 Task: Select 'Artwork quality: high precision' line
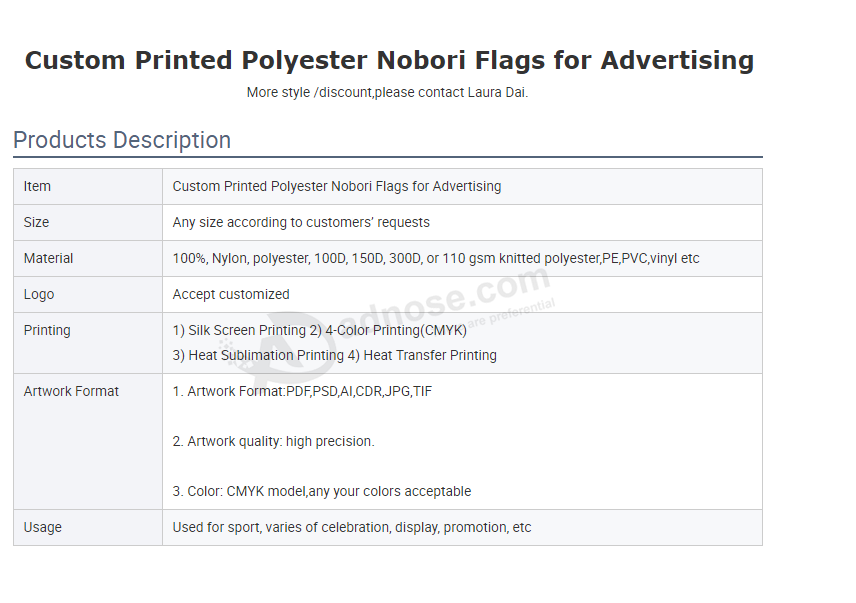274,441
